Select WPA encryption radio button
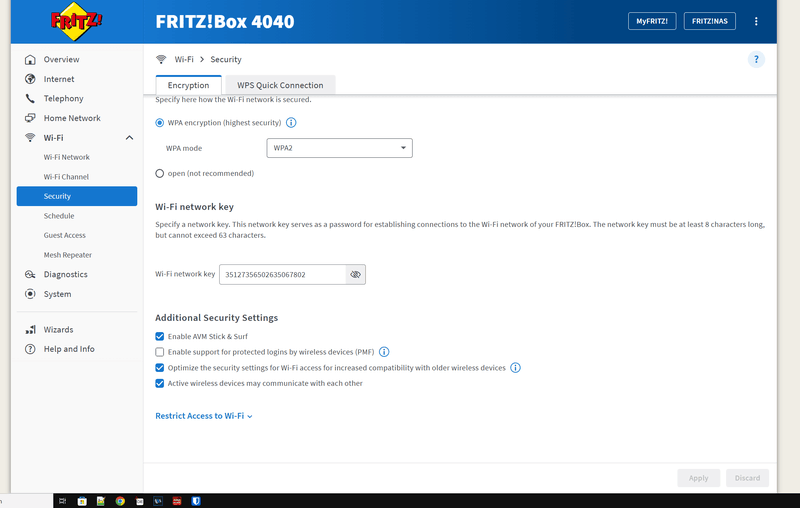Viewport: 800px width, 508px height. click(160, 123)
